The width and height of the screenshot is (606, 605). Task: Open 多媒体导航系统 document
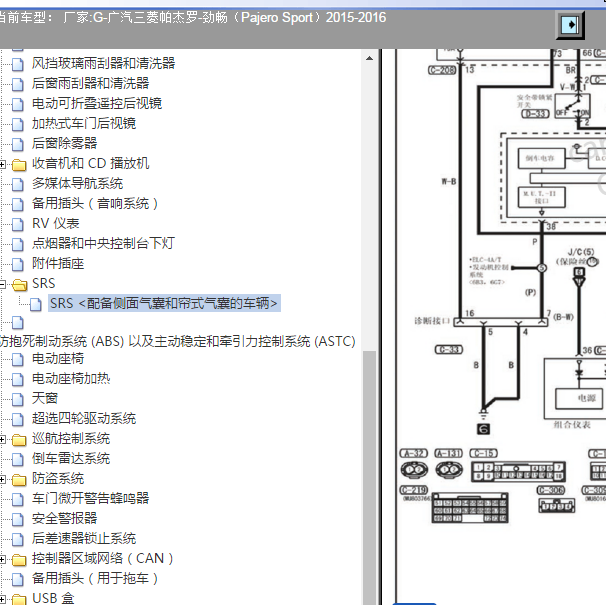pos(77,184)
